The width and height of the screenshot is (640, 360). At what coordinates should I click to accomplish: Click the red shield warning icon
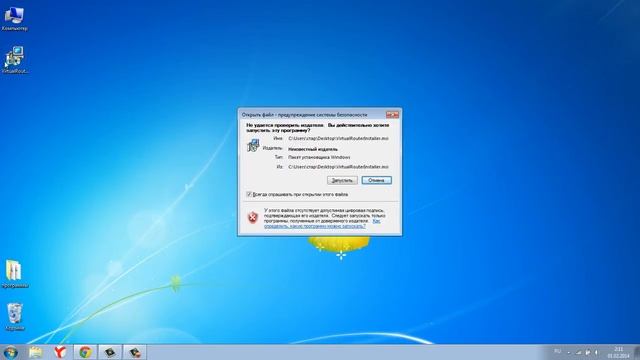coord(253,217)
